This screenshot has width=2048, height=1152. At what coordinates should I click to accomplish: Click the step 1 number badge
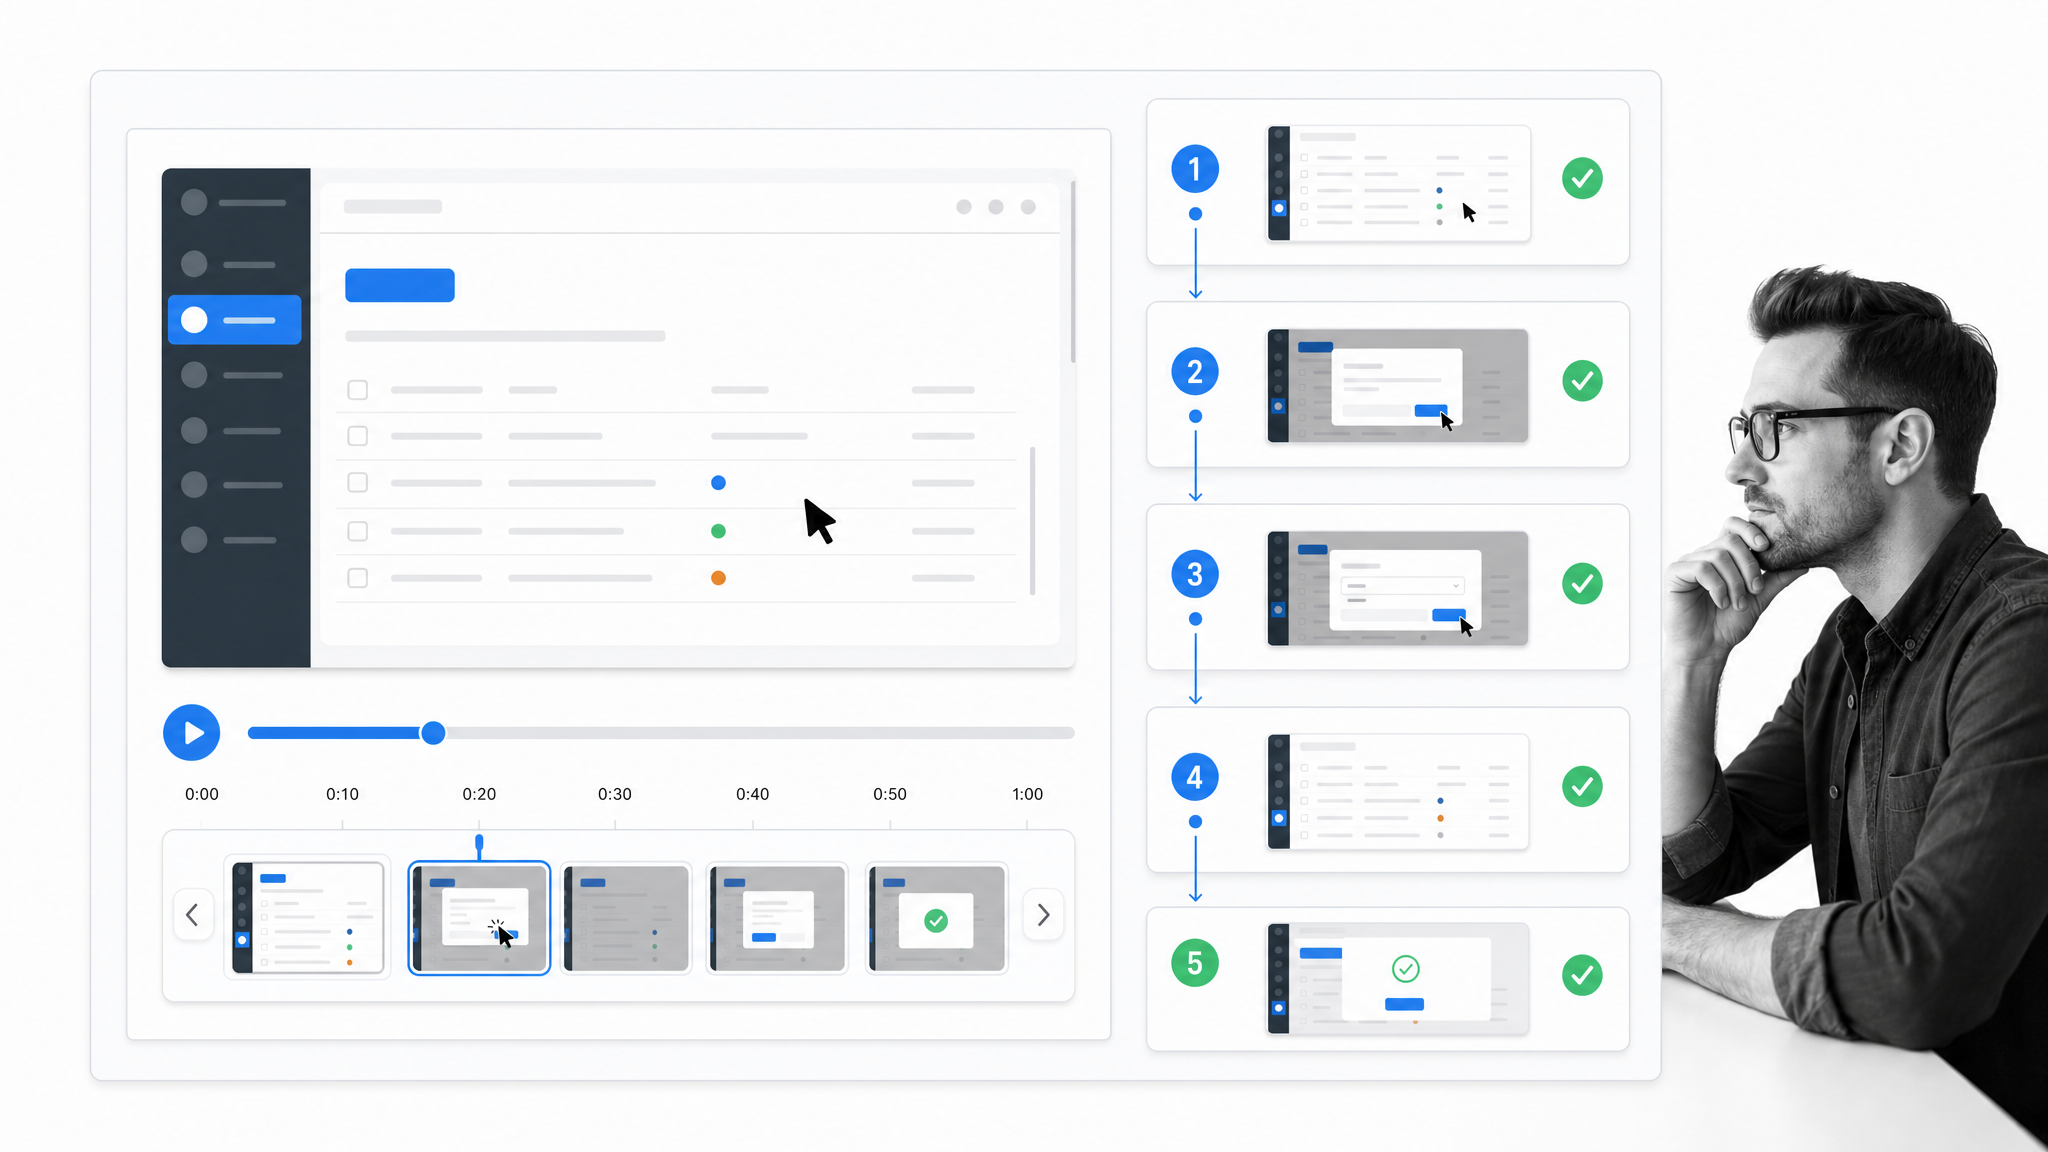tap(1195, 169)
